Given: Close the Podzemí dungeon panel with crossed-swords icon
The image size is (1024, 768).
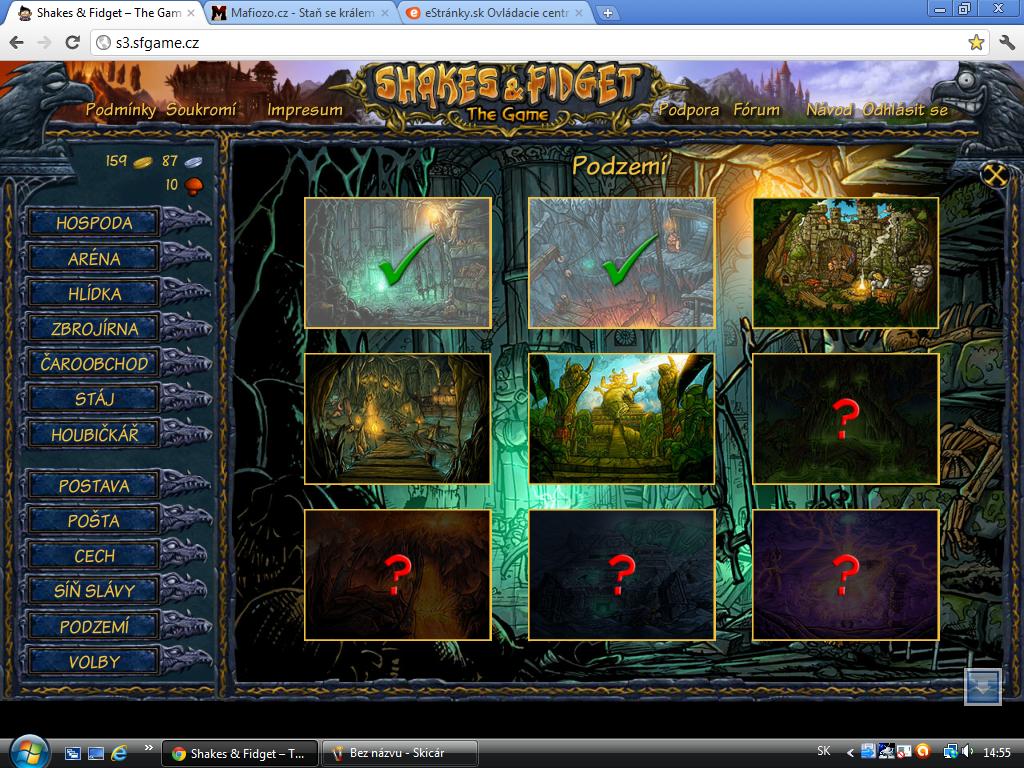Looking at the screenshot, I should point(995,175).
